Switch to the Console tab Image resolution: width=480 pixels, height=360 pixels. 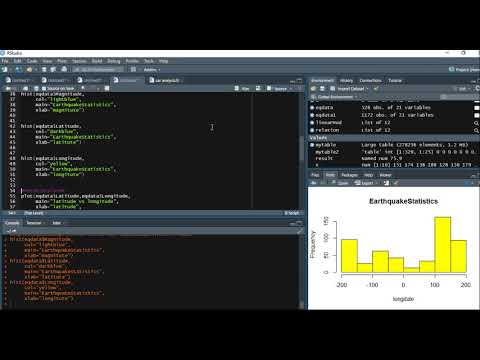coord(12,223)
